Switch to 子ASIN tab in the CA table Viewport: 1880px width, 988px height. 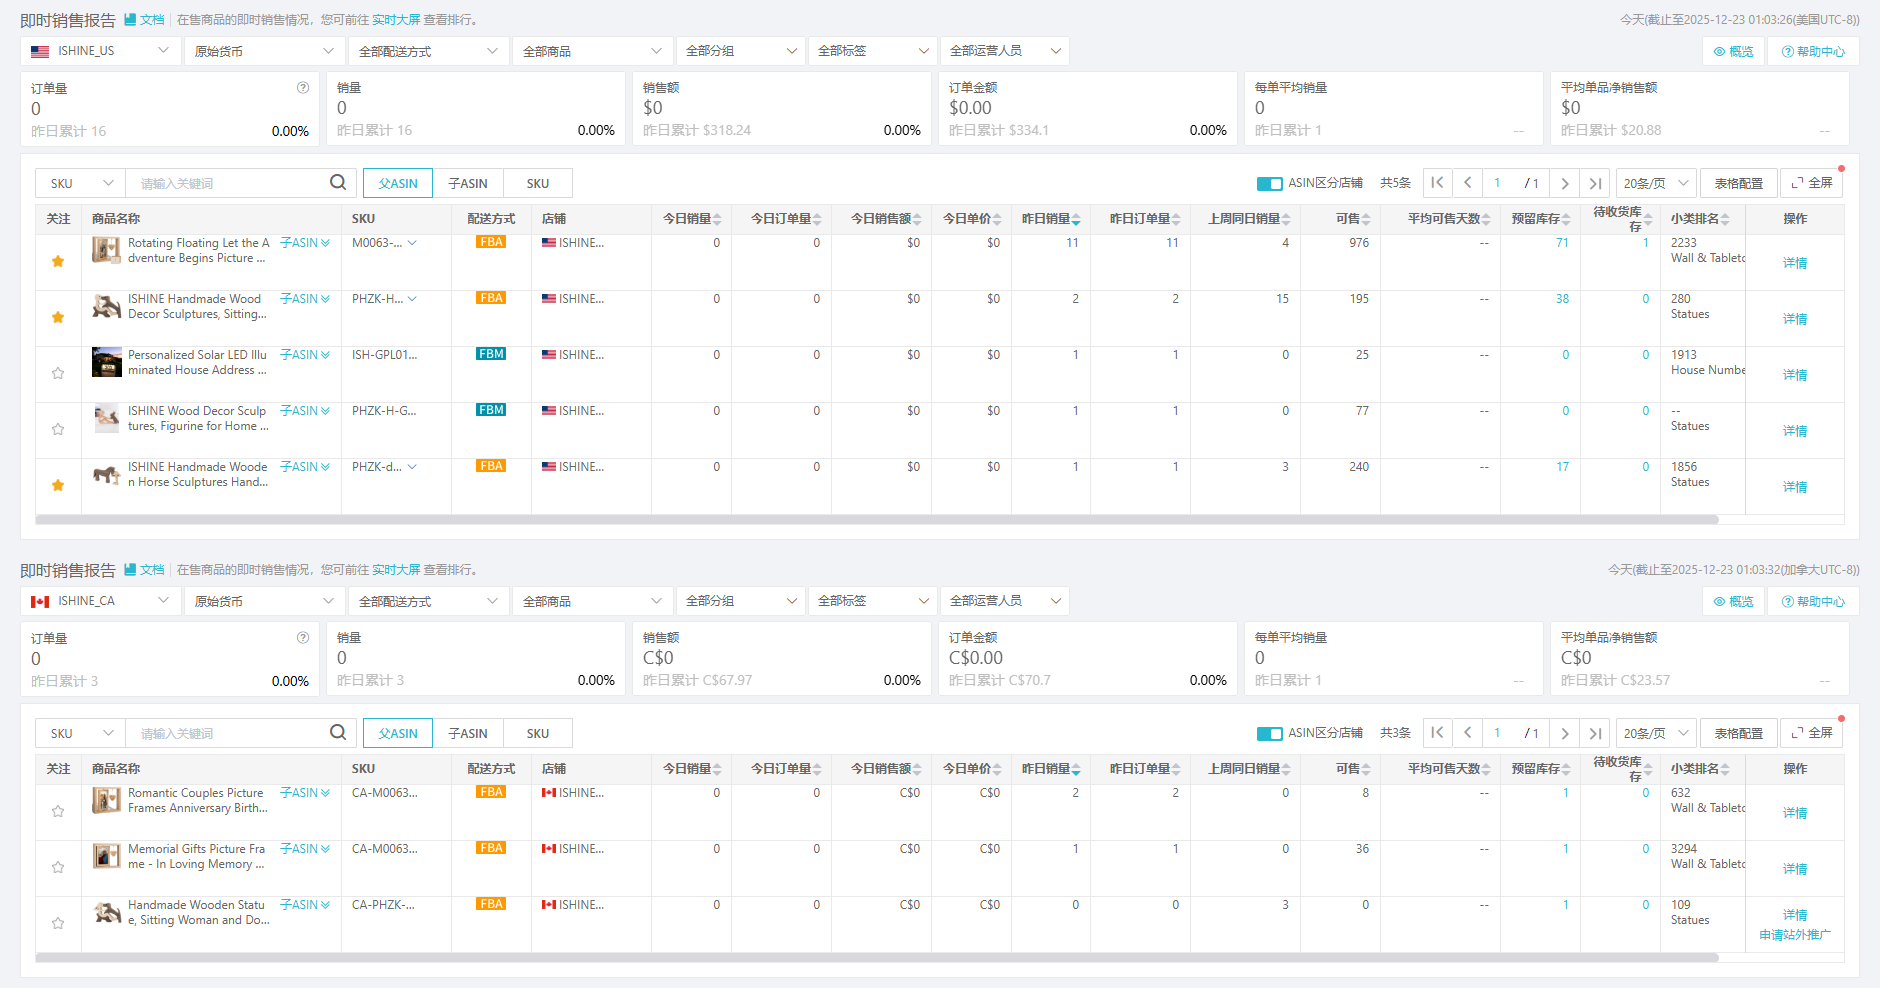tap(468, 733)
